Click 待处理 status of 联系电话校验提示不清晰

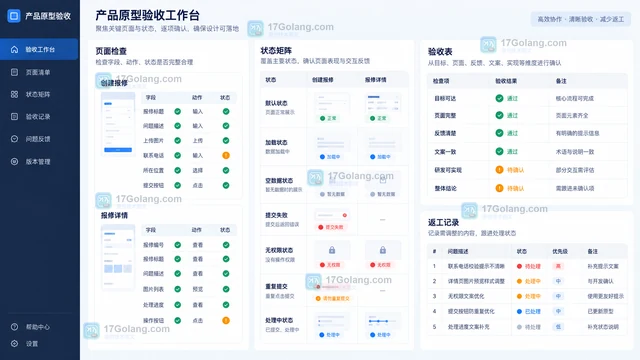click(x=529, y=266)
